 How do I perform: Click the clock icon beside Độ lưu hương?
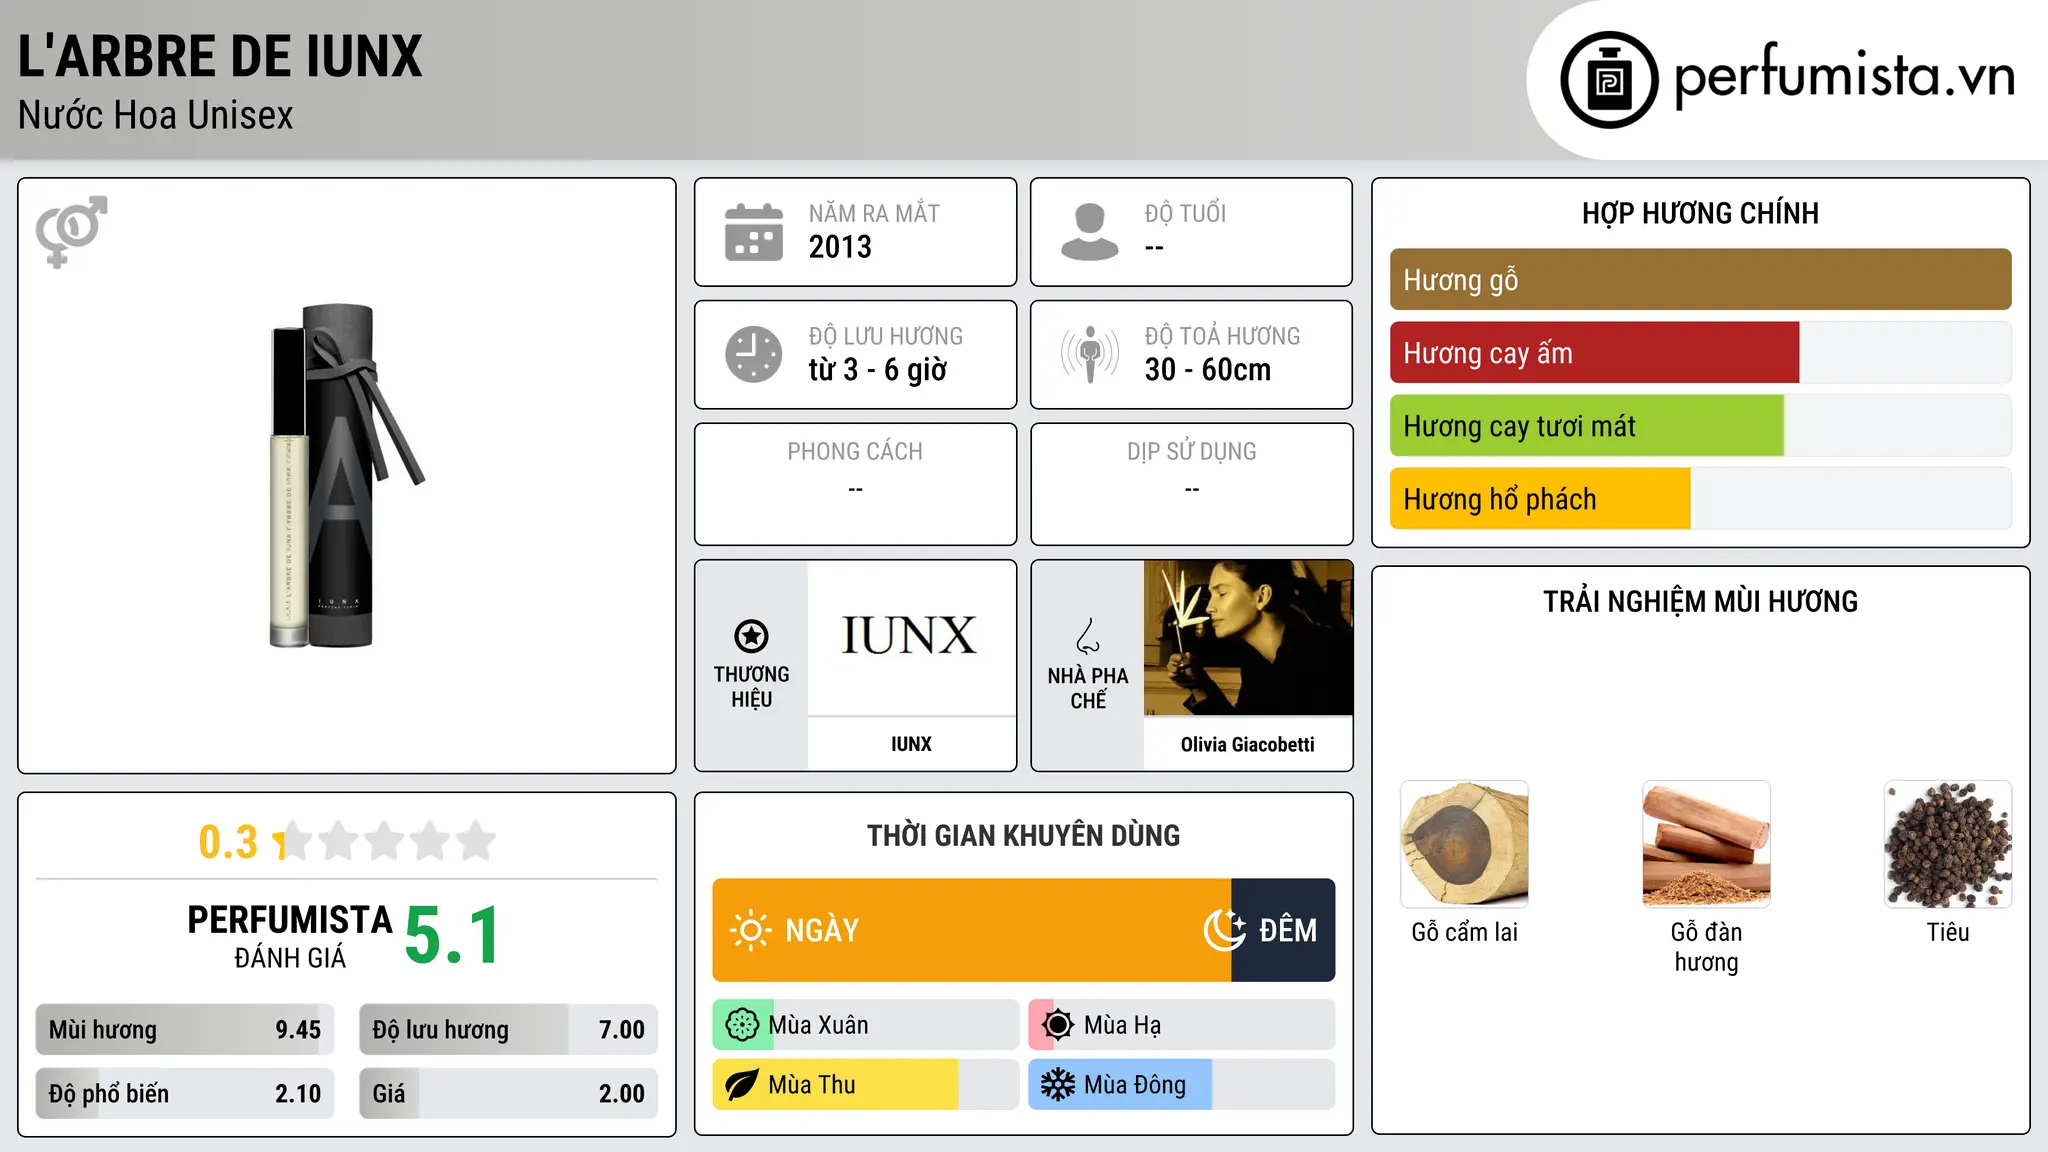coord(754,354)
